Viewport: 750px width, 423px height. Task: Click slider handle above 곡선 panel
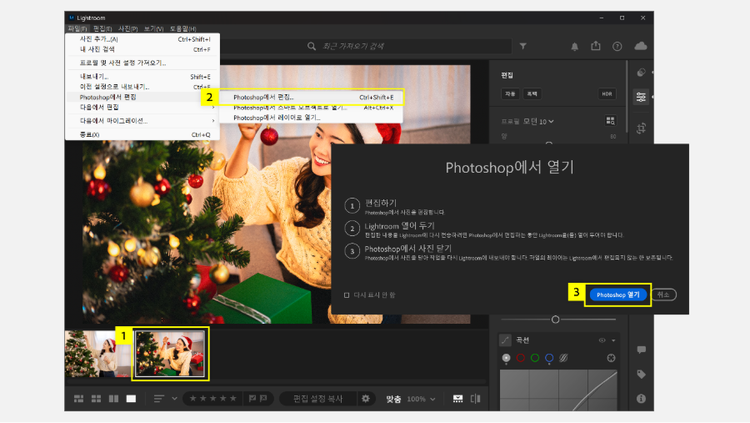[x=555, y=319]
